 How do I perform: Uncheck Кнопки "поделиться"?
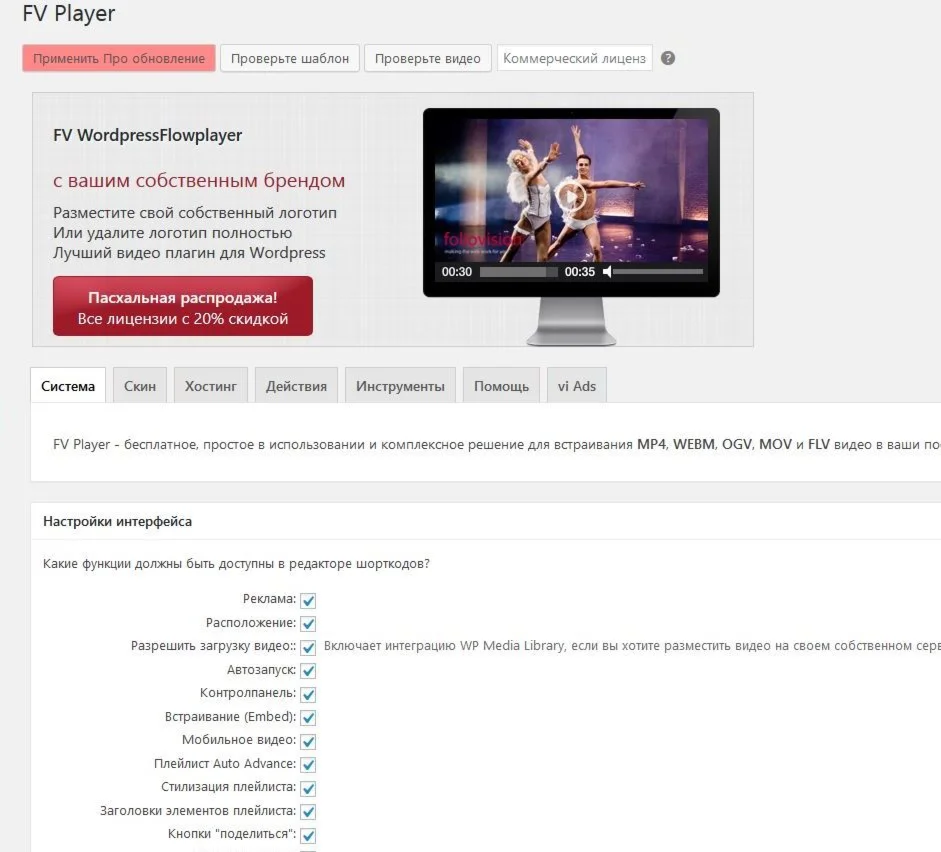tap(308, 834)
